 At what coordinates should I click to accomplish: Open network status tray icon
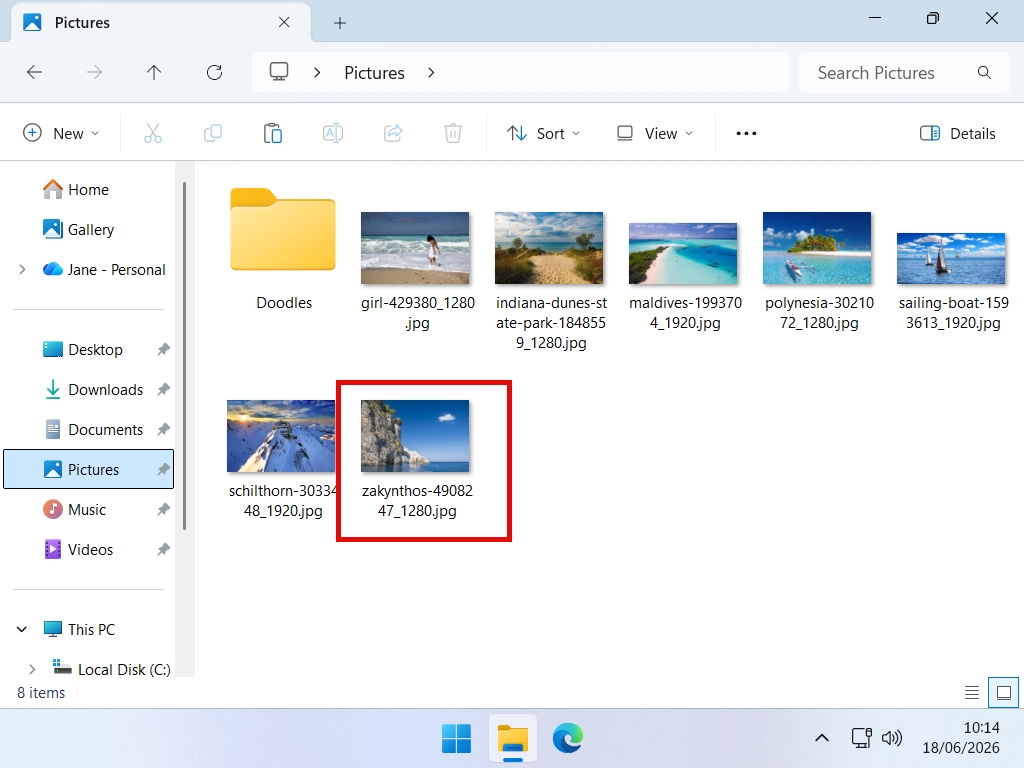861,738
